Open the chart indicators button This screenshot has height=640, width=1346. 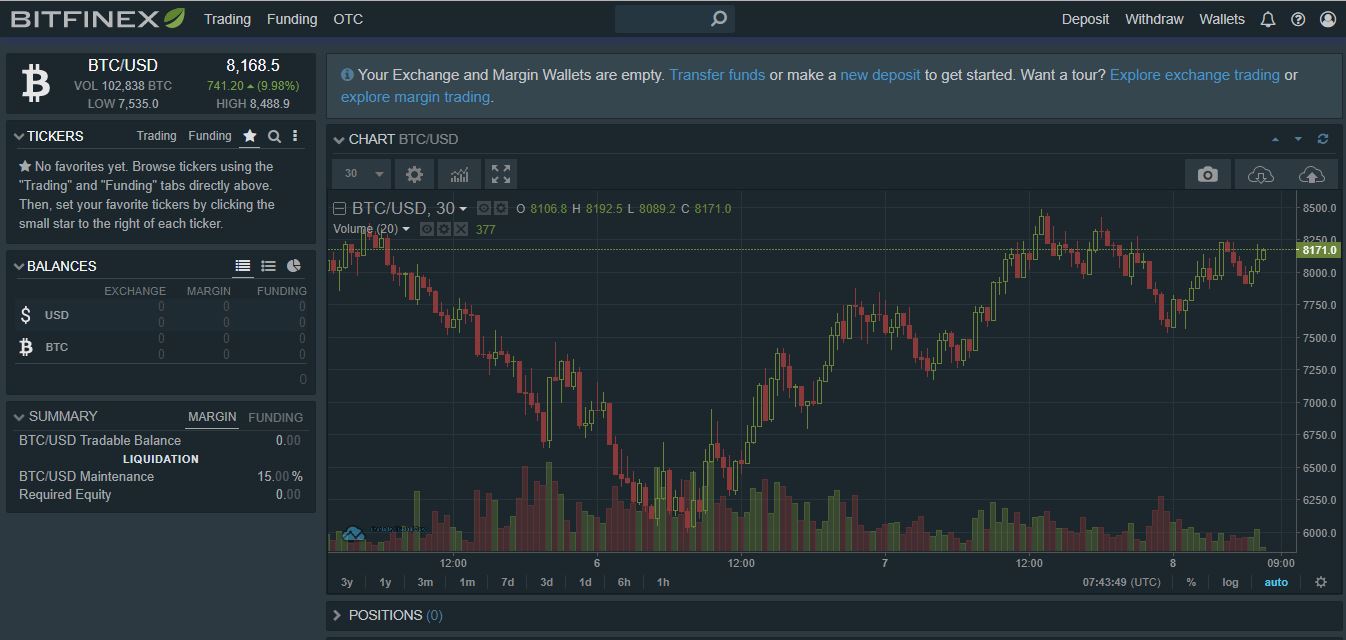(459, 174)
